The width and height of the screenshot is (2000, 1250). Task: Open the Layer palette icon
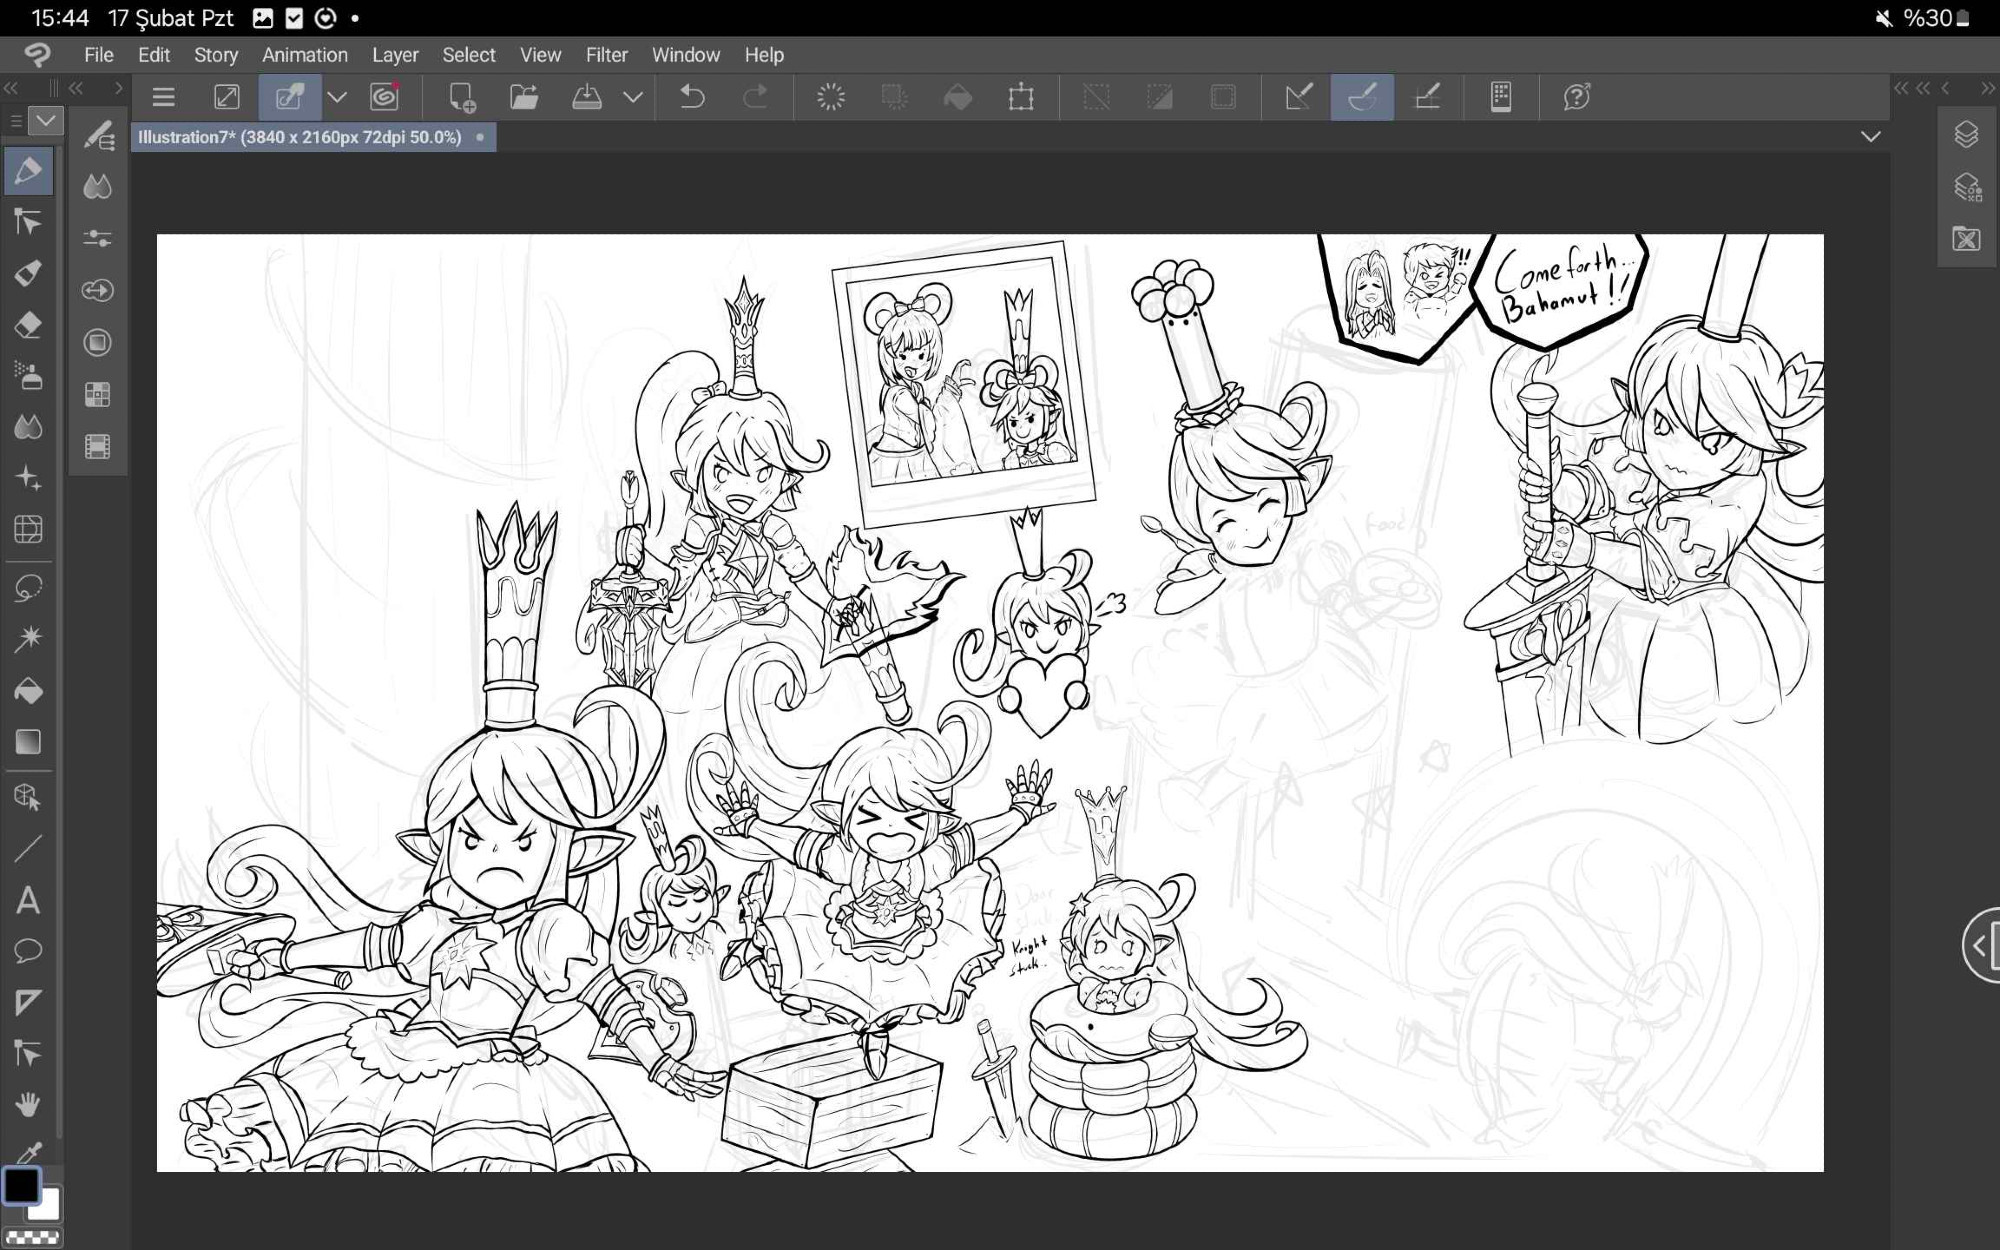click(1966, 135)
